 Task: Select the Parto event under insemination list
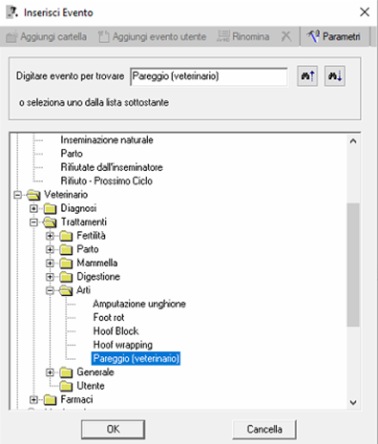[72, 154]
